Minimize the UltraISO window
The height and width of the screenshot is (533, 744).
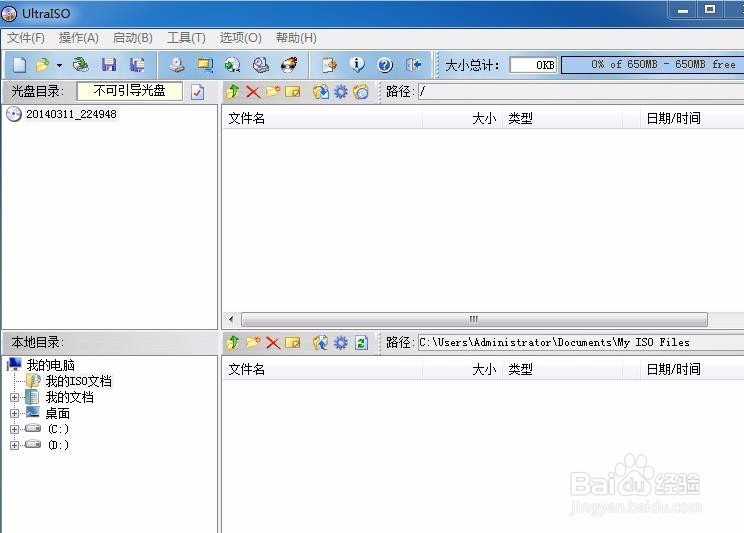click(x=683, y=9)
